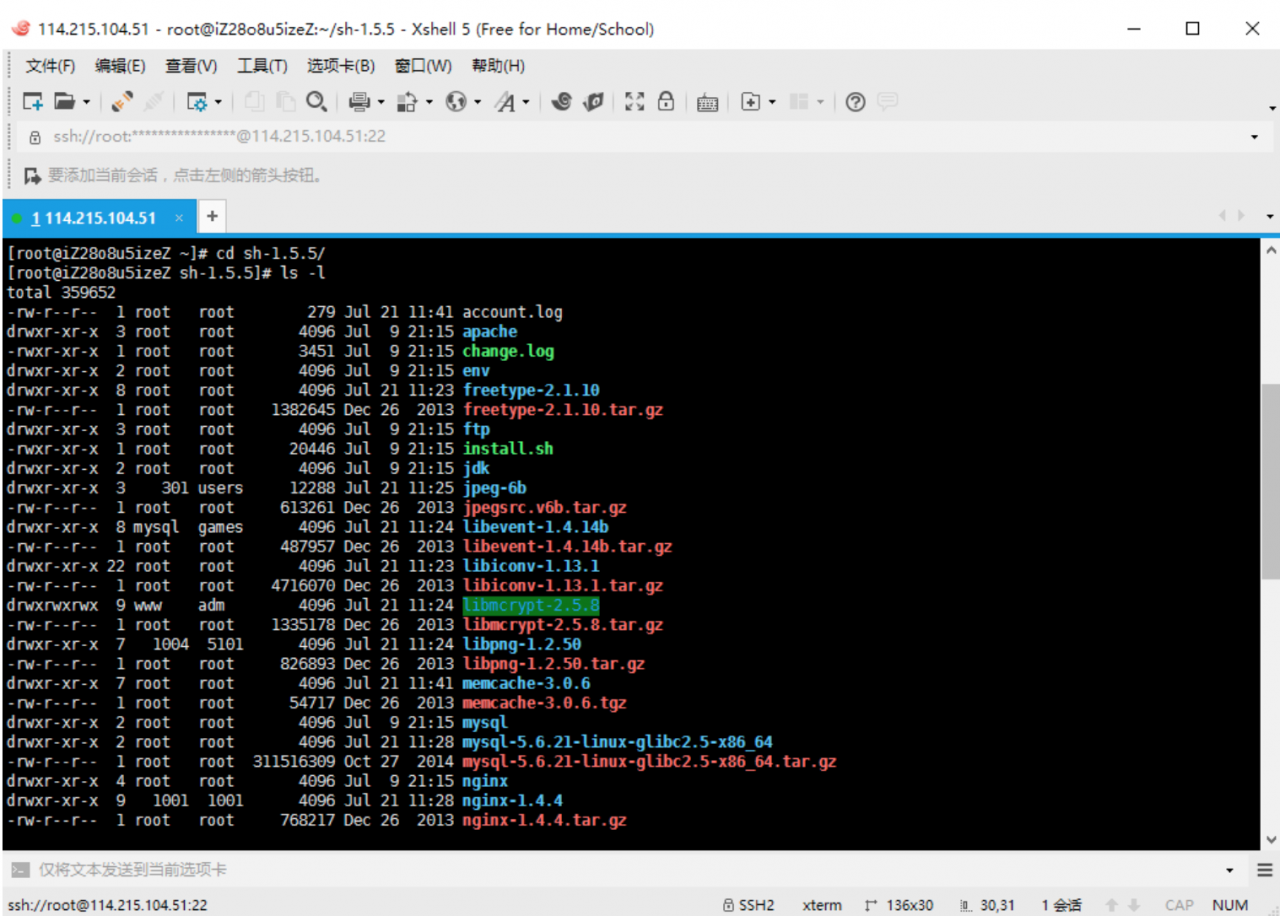The width and height of the screenshot is (1280, 916).
Task: Click the terminal scrollbar down arrow
Action: pyautogui.click(x=1270, y=840)
